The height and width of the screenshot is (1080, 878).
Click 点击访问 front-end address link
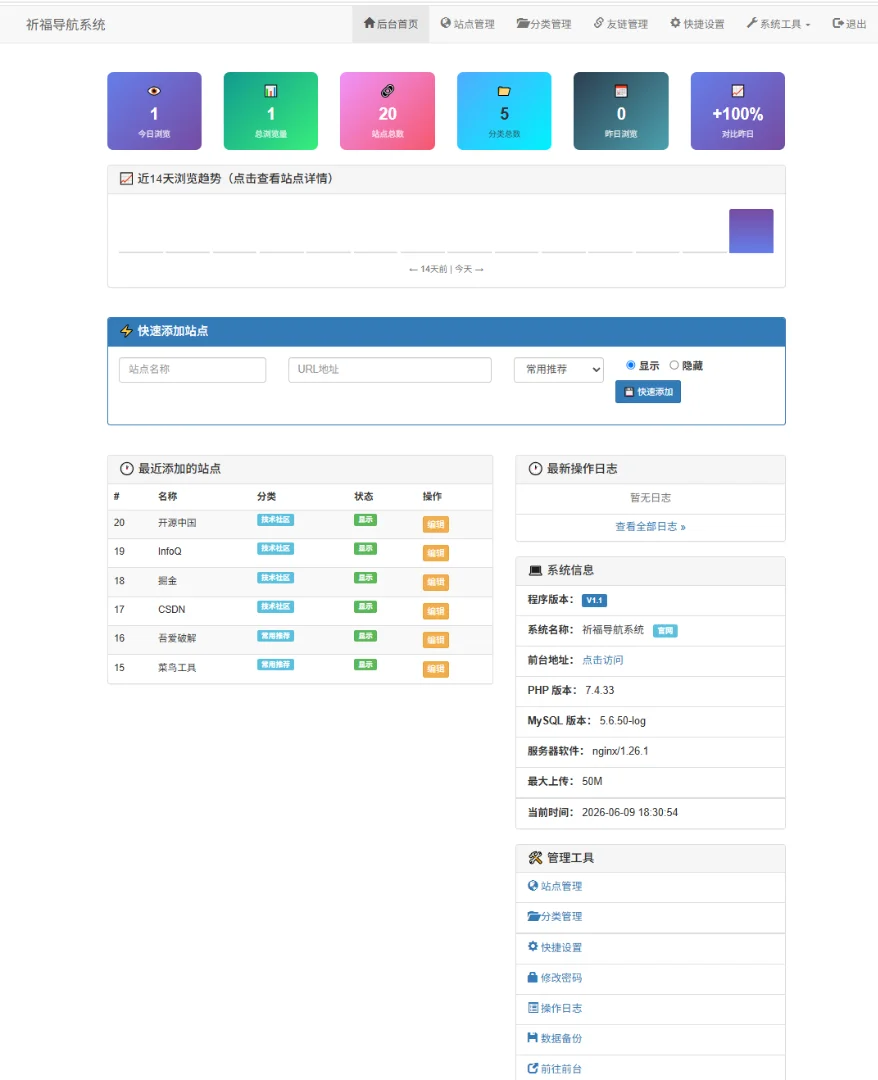[603, 660]
